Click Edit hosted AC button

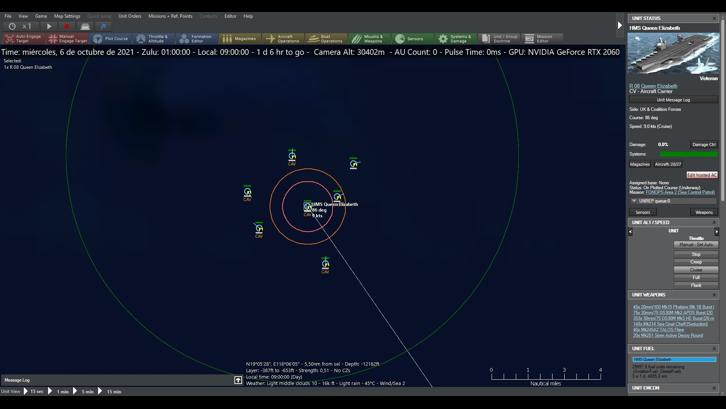coord(702,175)
